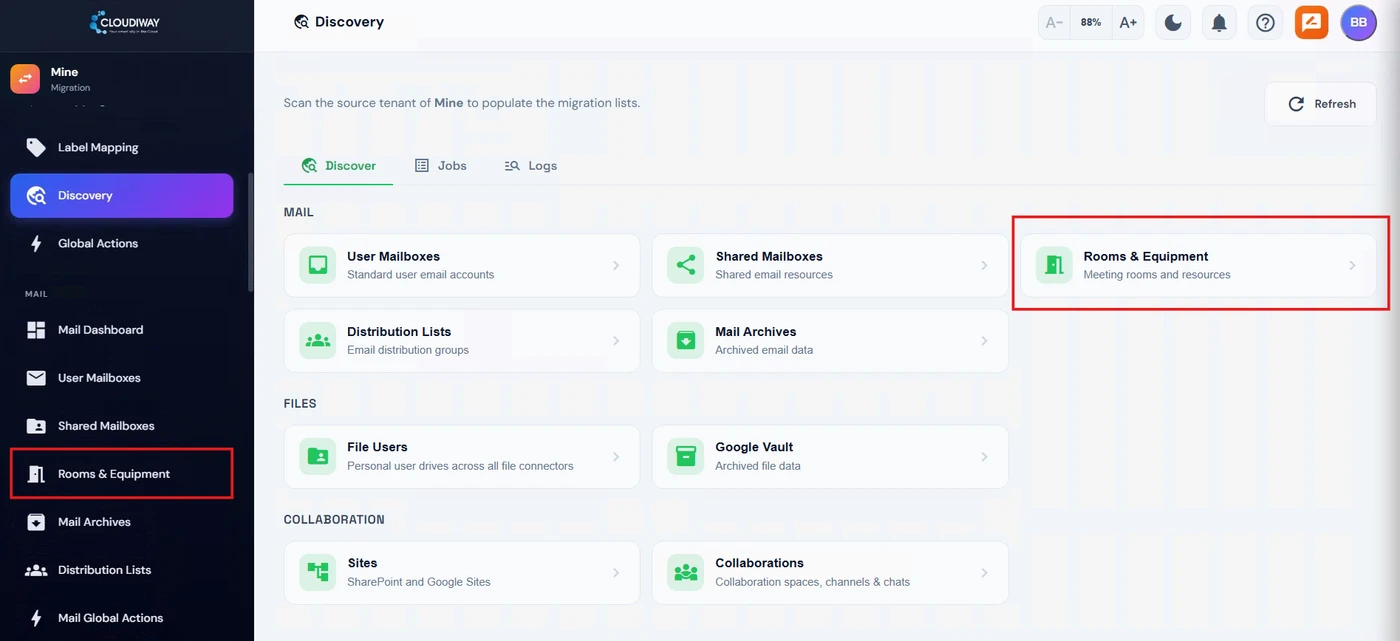Click "SharePoint and Google Sites" description

click(419, 582)
